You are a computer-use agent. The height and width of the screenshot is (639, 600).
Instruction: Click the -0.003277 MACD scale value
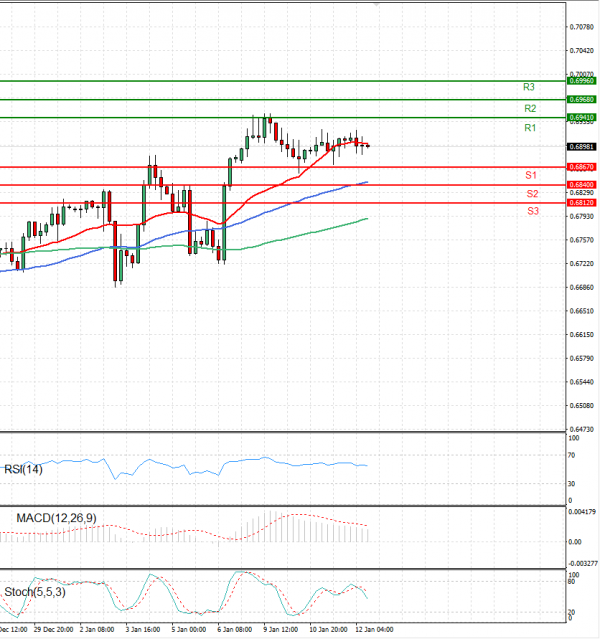(582, 564)
